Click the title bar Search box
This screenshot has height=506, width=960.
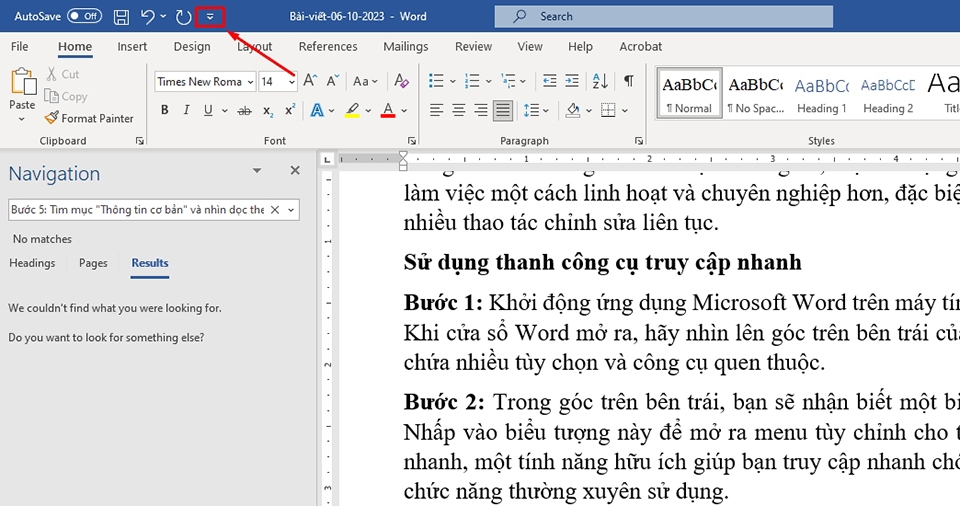664,17
